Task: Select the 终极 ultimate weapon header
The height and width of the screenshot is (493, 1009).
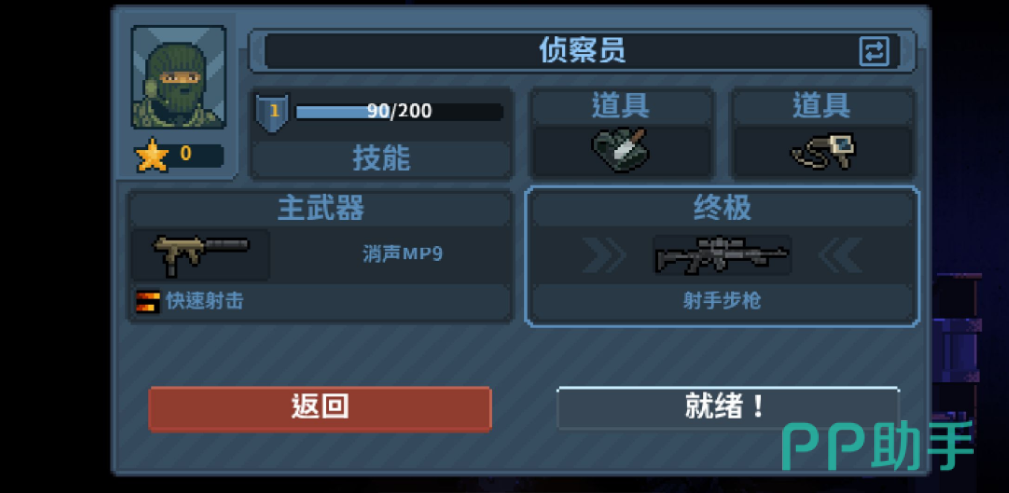Action: coord(722,209)
